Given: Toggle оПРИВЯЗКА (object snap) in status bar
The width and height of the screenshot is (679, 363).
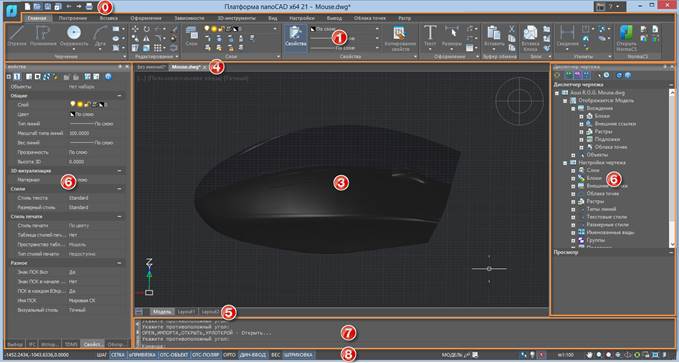Looking at the screenshot, I should (x=142, y=355).
